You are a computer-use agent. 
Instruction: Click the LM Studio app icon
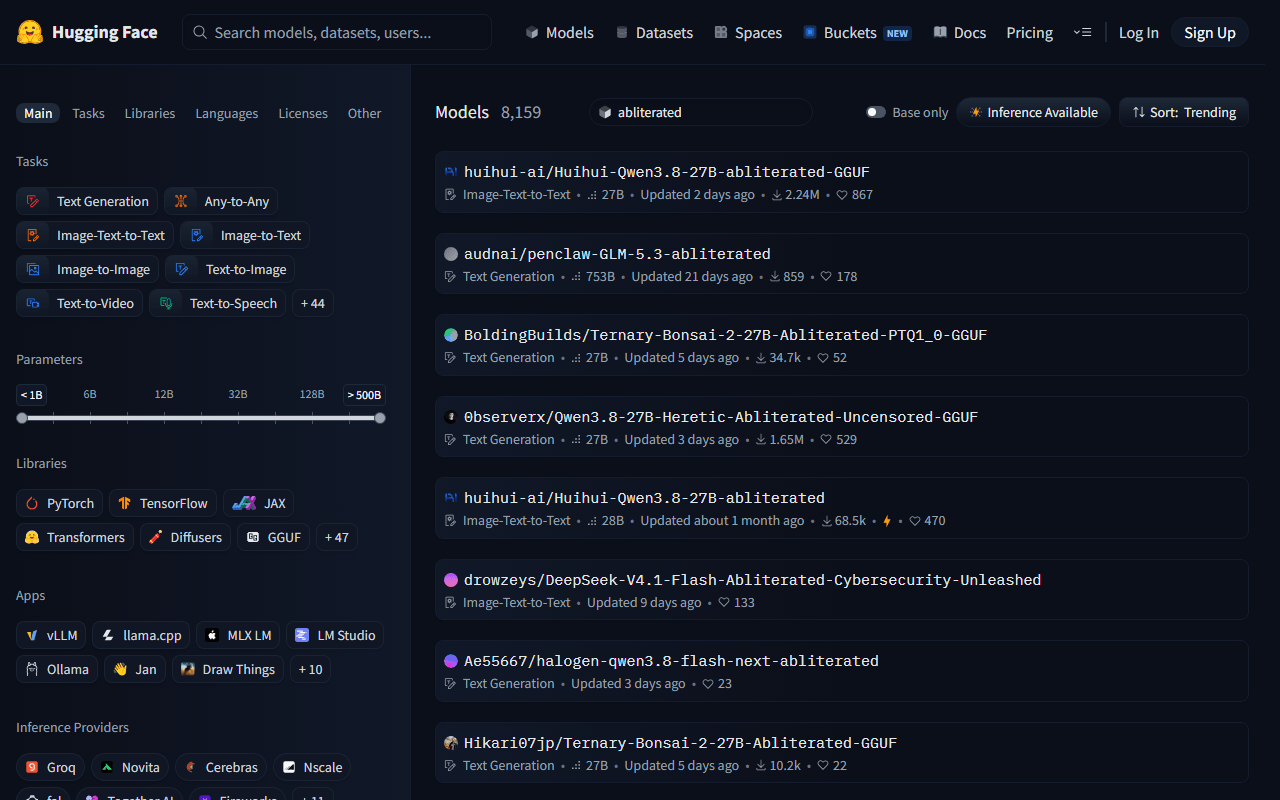point(303,635)
